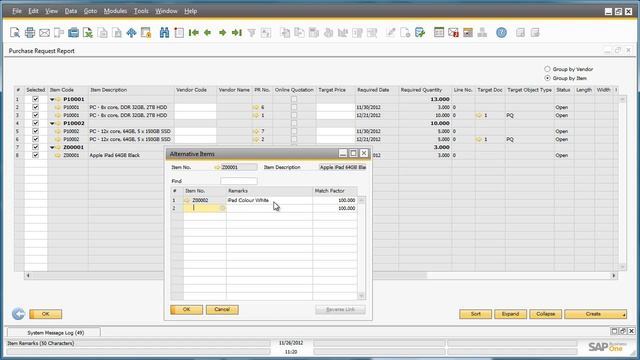640x360 pixels.
Task: Open the Edit menu
Action: point(33,11)
